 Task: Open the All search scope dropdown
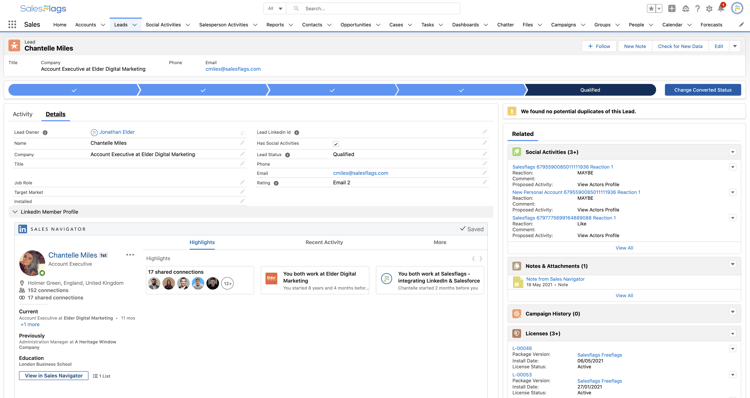click(275, 9)
